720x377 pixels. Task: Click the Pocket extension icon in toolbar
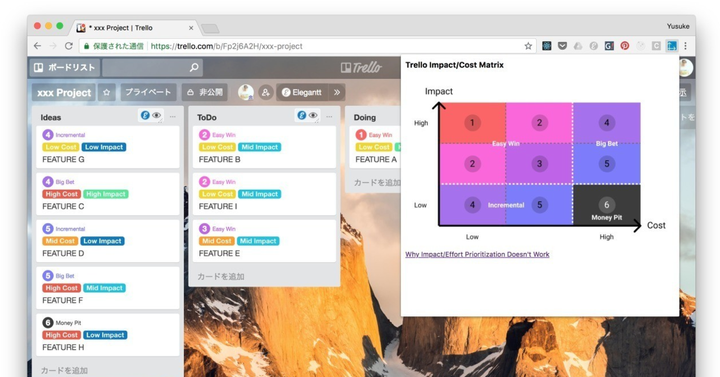click(562, 46)
